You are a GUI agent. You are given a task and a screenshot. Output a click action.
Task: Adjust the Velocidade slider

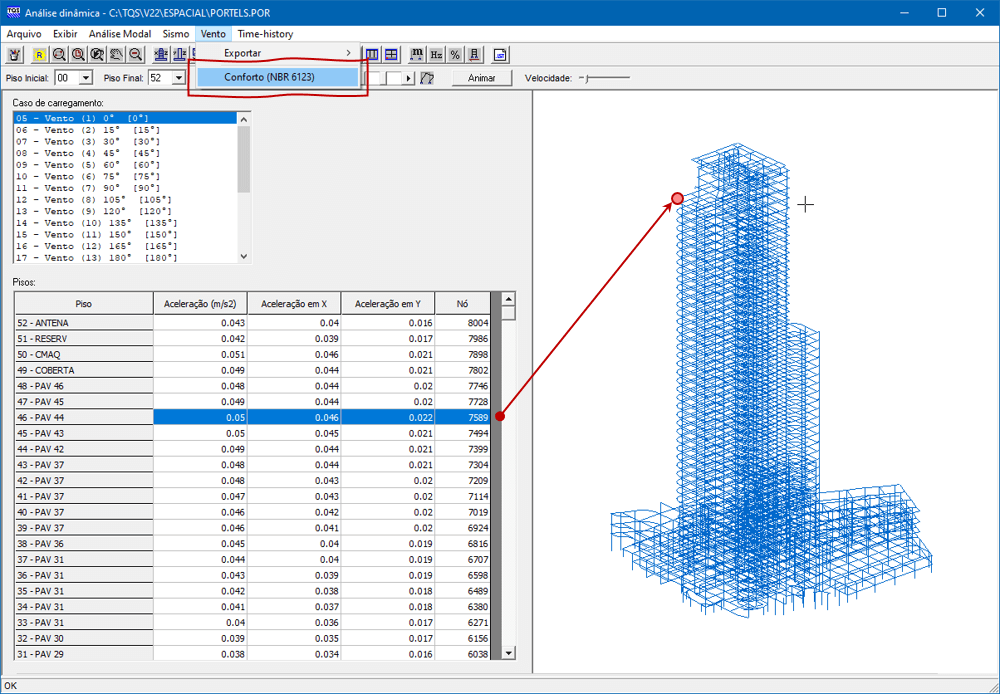point(605,78)
